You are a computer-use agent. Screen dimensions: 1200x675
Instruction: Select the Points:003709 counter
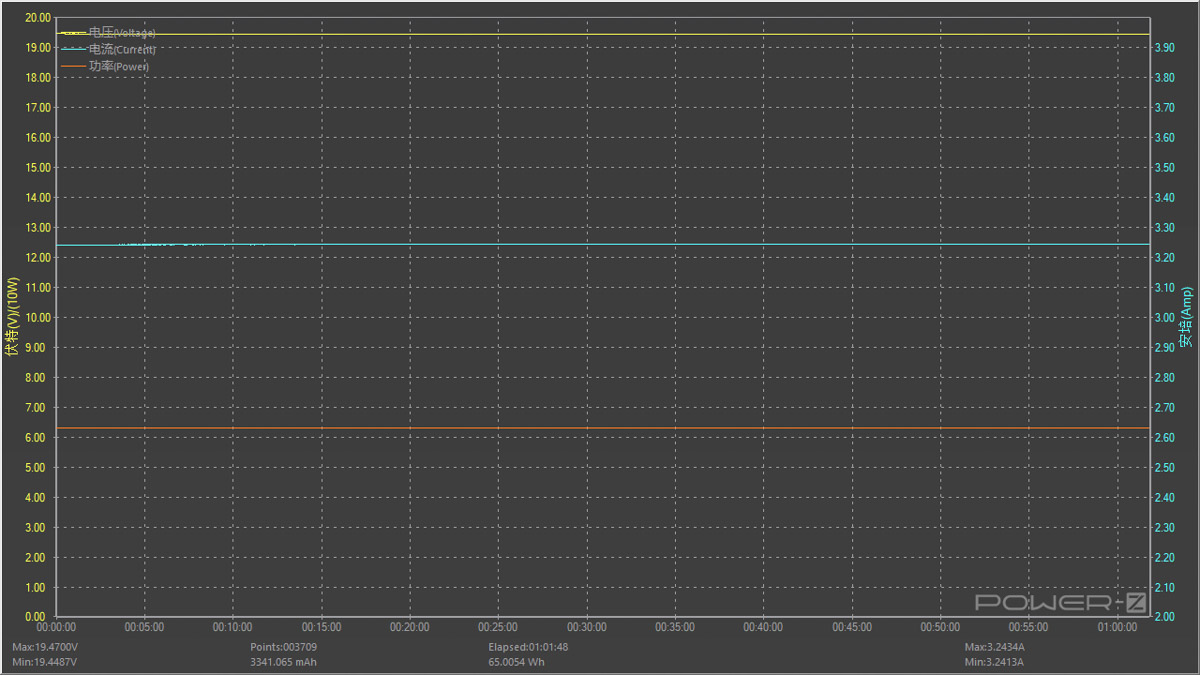(284, 647)
